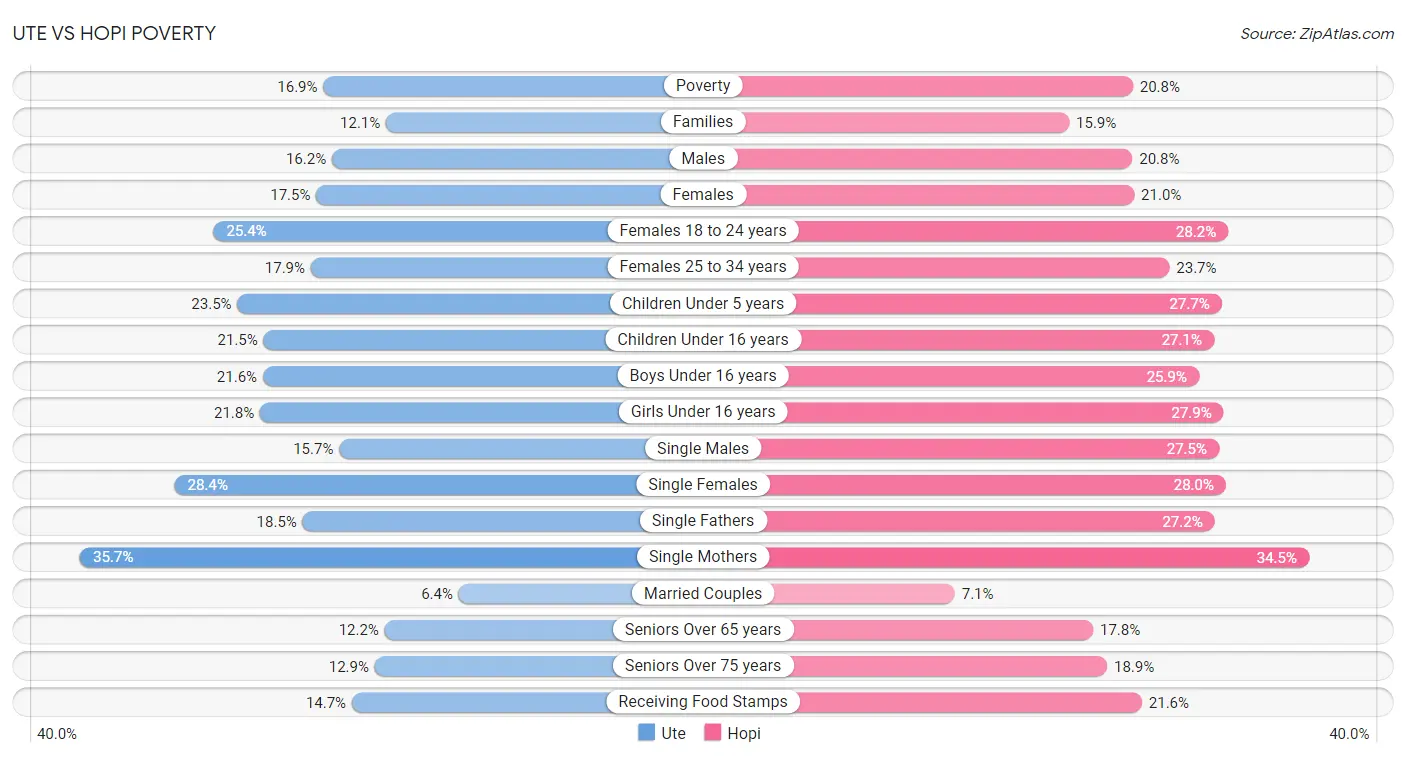Click the Ute 12.1% Families bar
The image size is (1406, 758).
click(x=544, y=122)
